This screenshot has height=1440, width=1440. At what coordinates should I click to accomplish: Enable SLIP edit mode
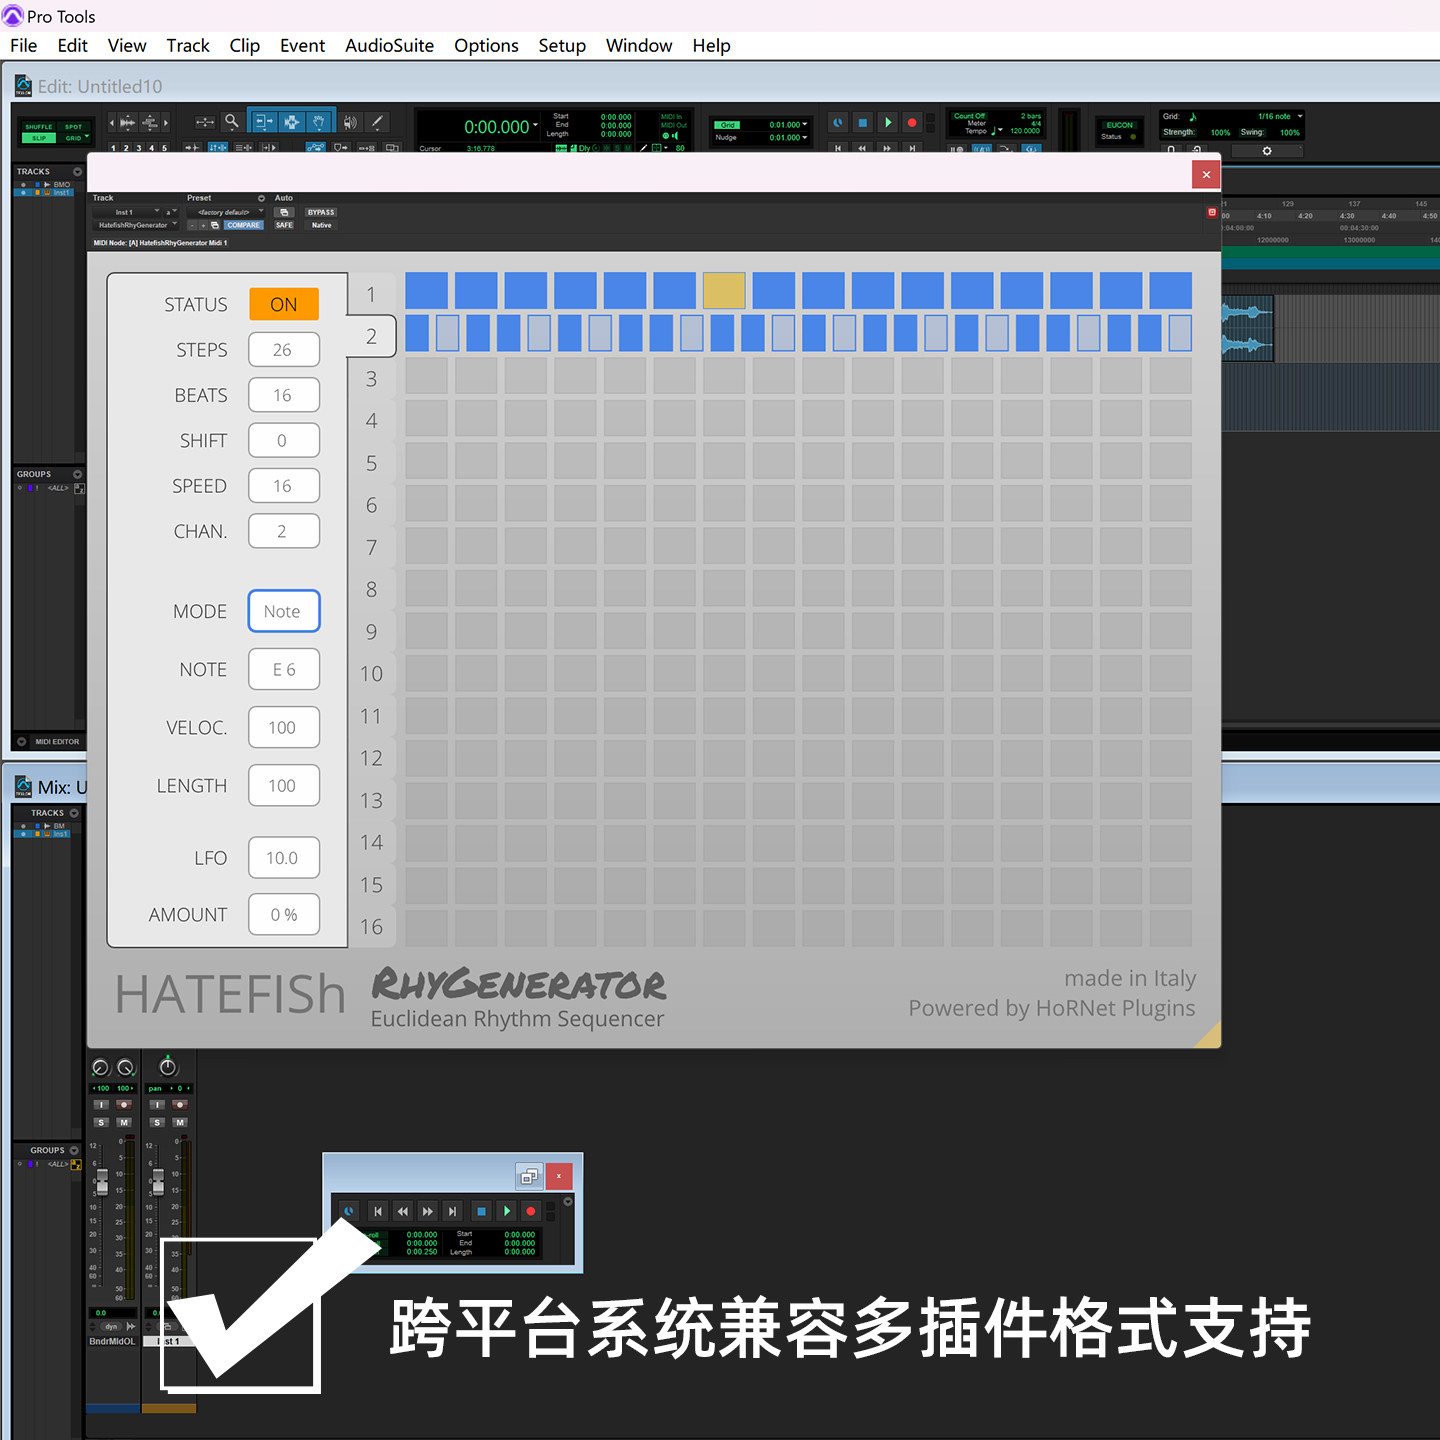pos(39,138)
